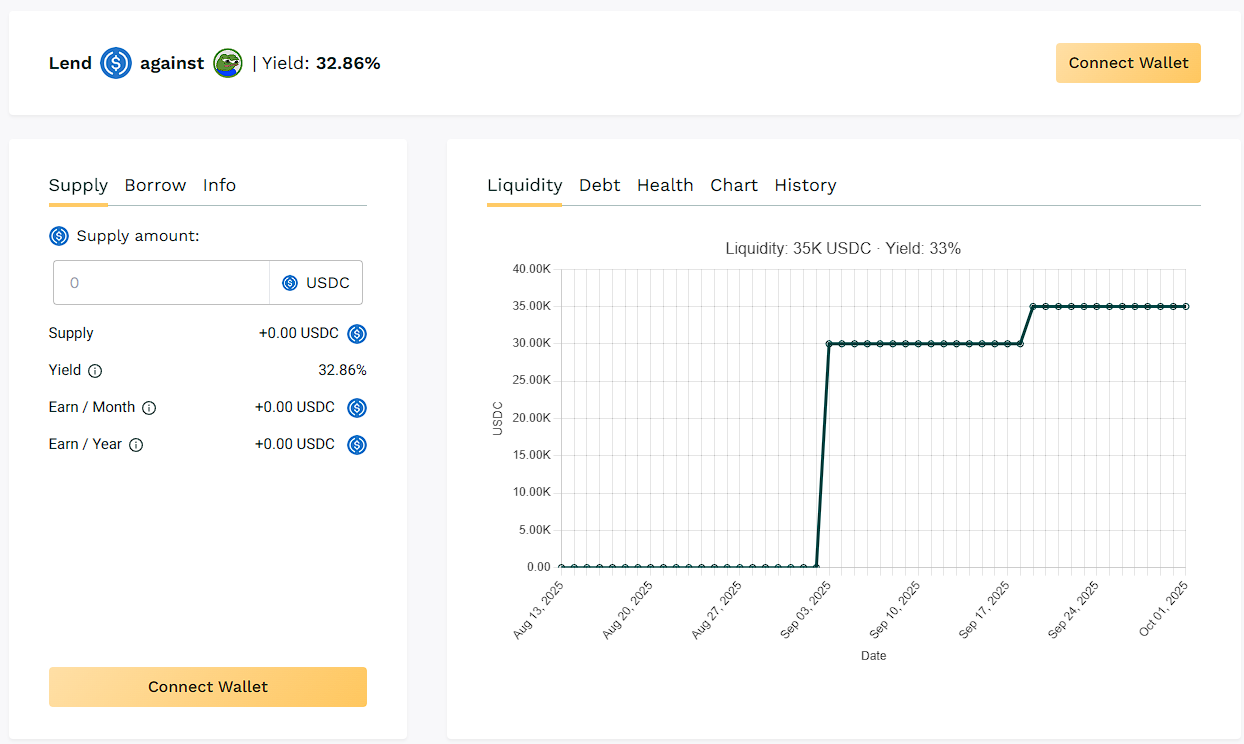
Task: Select the USDC currency selector in input
Action: pyautogui.click(x=316, y=283)
